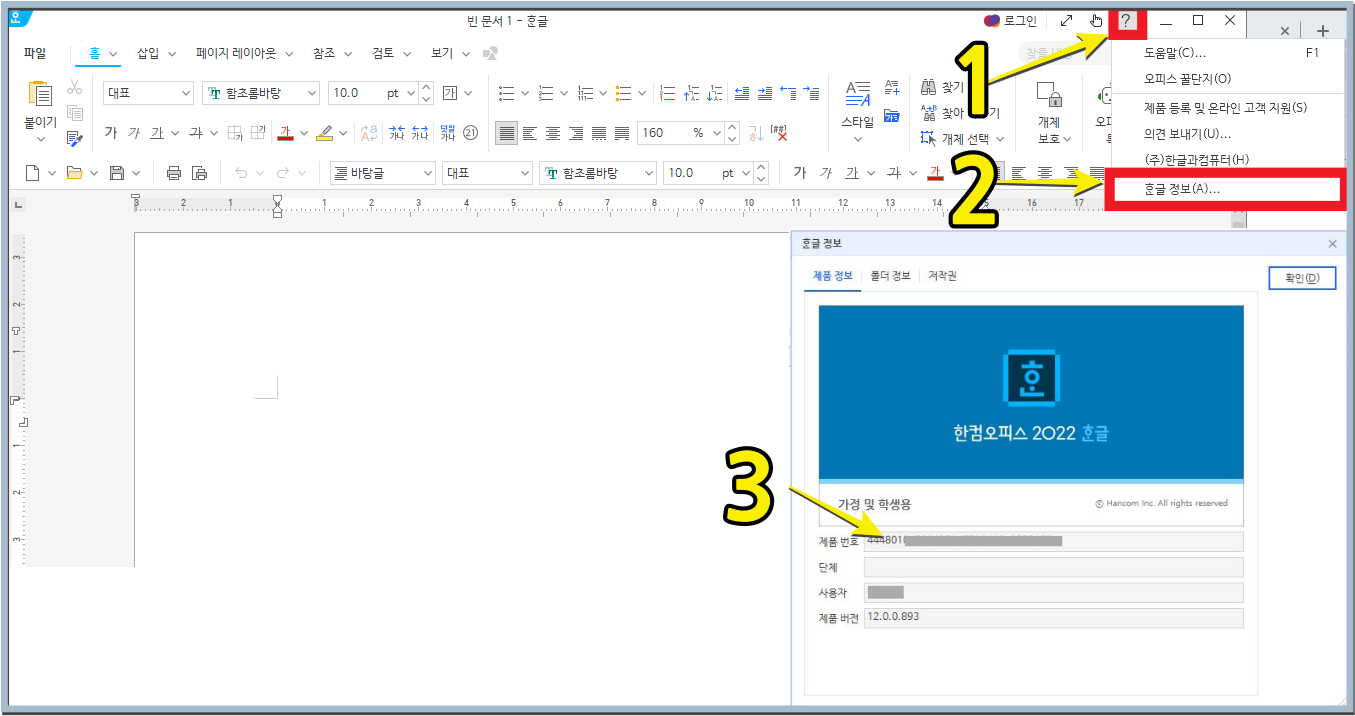Viewport: 1355px width, 716px height.
Task: Click the decrease indent icon in ribbon
Action: (x=741, y=93)
